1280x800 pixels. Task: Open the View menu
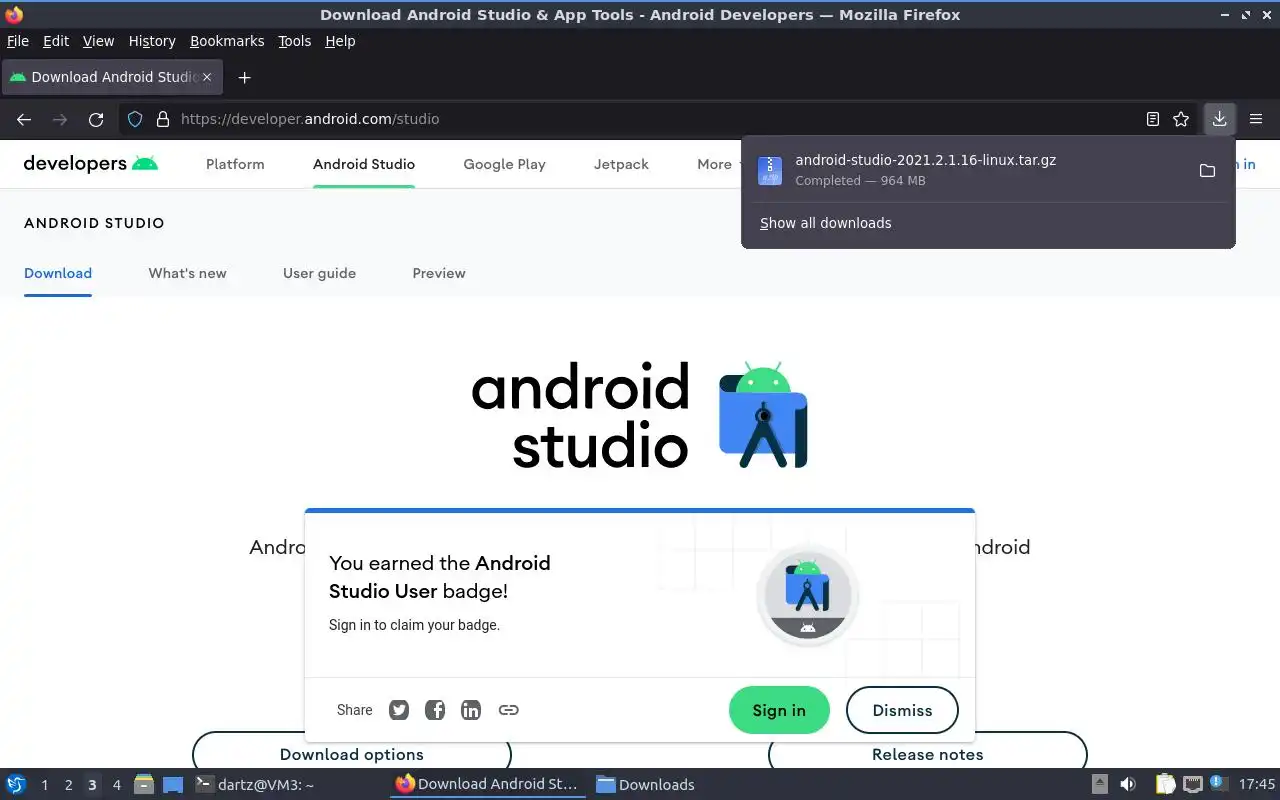(98, 41)
